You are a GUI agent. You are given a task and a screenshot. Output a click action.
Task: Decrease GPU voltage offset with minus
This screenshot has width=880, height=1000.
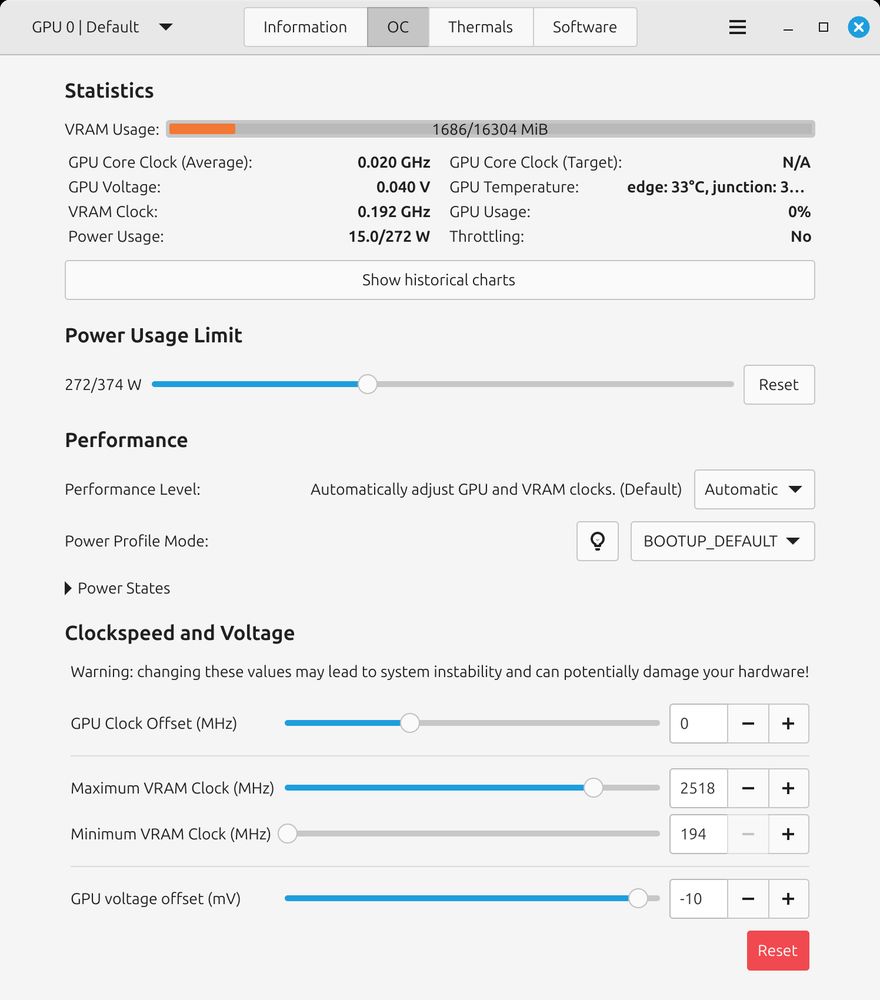pyautogui.click(x=748, y=899)
